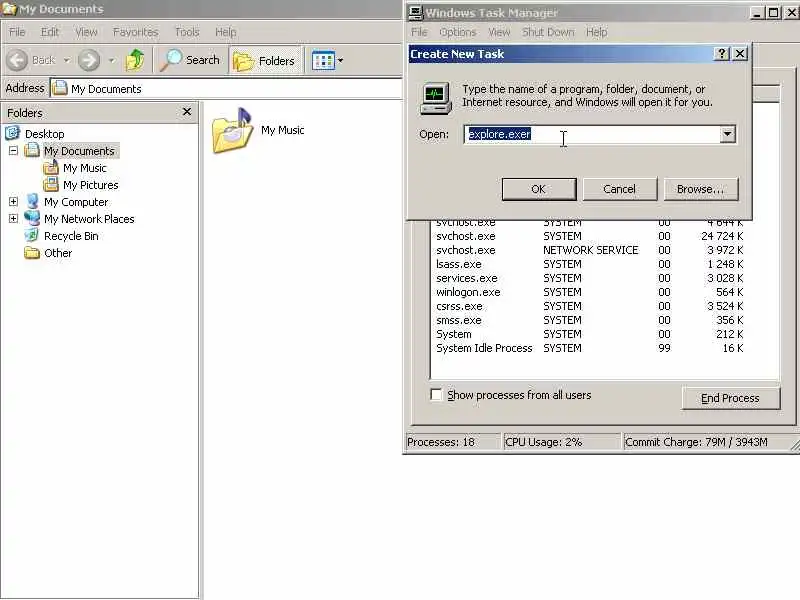Click NETWORK SERVICE user name cell
The height and width of the screenshot is (600, 800).
[x=590, y=250]
